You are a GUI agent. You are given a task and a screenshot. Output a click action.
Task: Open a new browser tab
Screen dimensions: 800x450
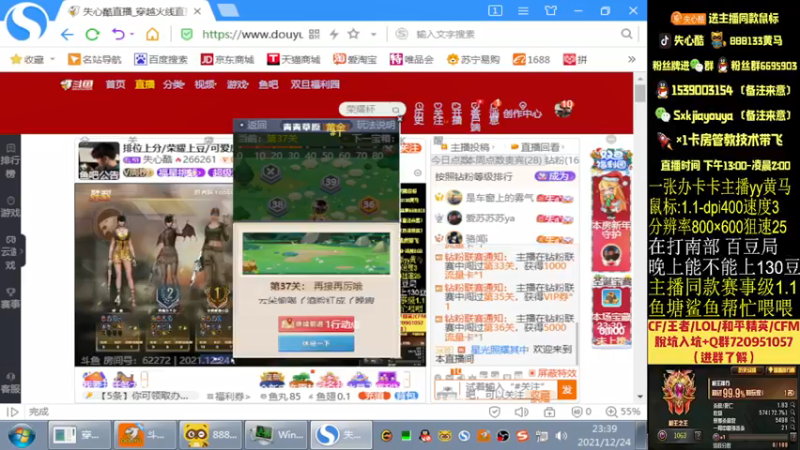click(228, 11)
